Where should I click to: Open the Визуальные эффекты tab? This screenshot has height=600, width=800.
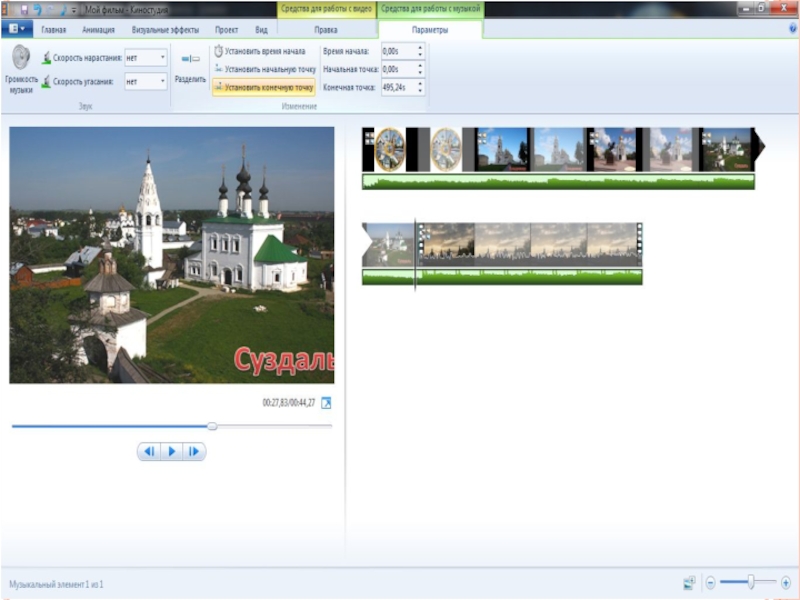click(x=165, y=30)
